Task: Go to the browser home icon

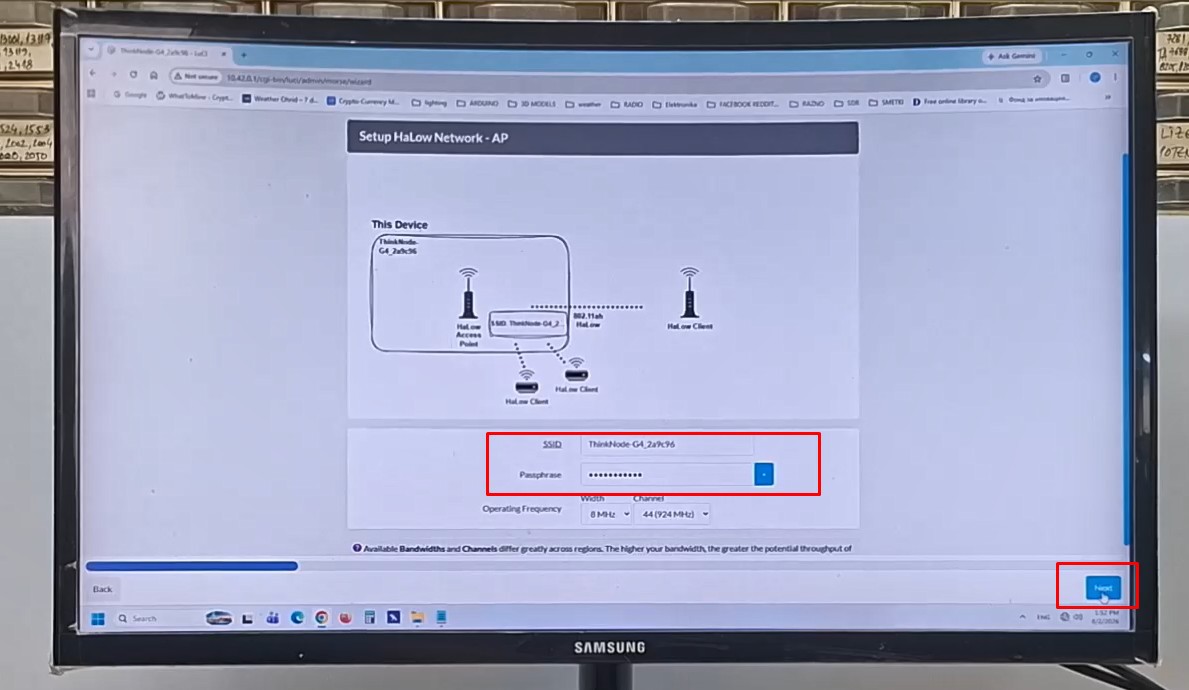Action: point(154,75)
